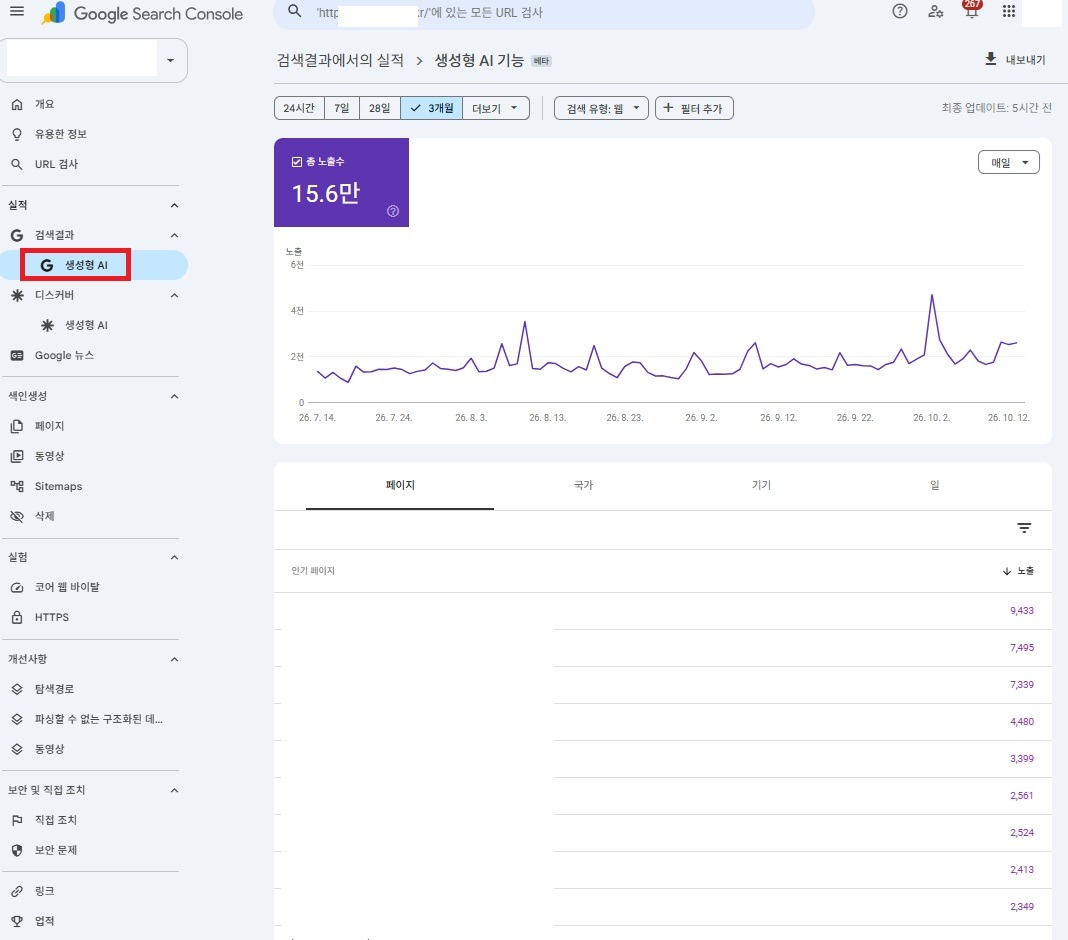
Task: Open the 검색 유형: 웹 dropdown
Action: [x=601, y=108]
